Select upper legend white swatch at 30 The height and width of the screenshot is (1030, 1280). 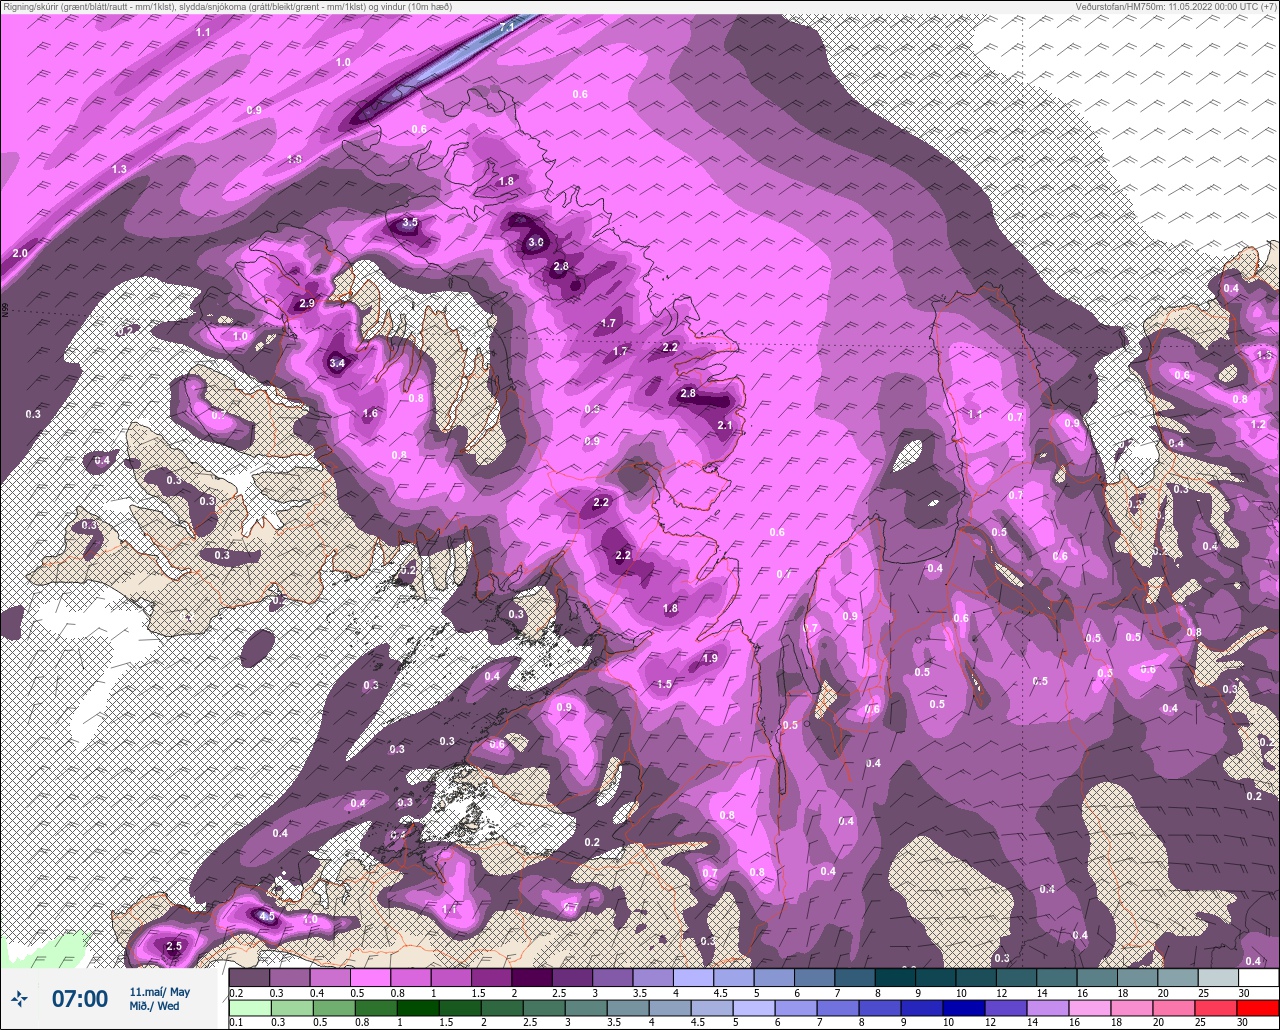(x=1258, y=977)
